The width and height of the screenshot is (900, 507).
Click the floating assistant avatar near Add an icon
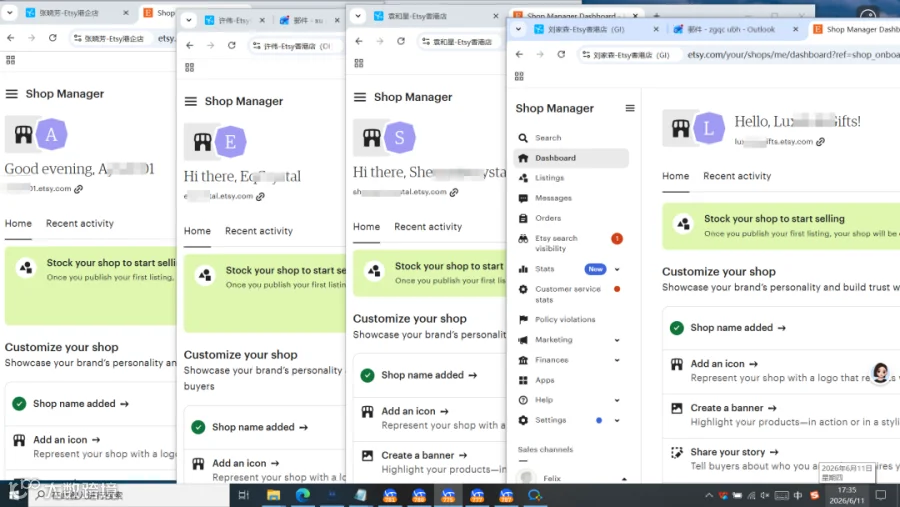point(880,372)
